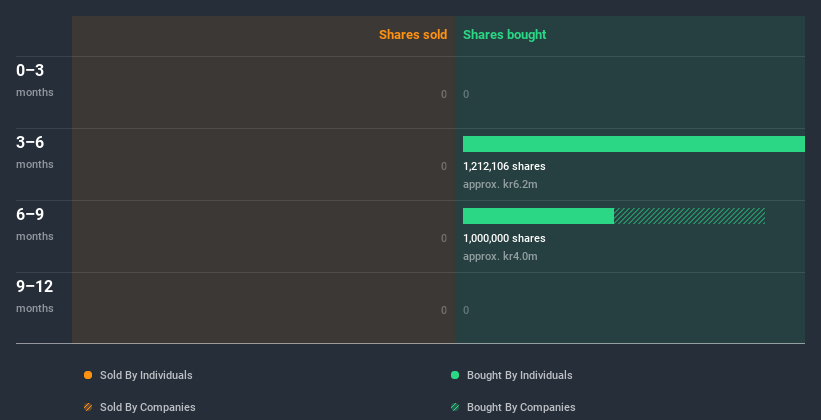Click the 1,000,000 shares value
The height and width of the screenshot is (420, 821).
click(504, 238)
